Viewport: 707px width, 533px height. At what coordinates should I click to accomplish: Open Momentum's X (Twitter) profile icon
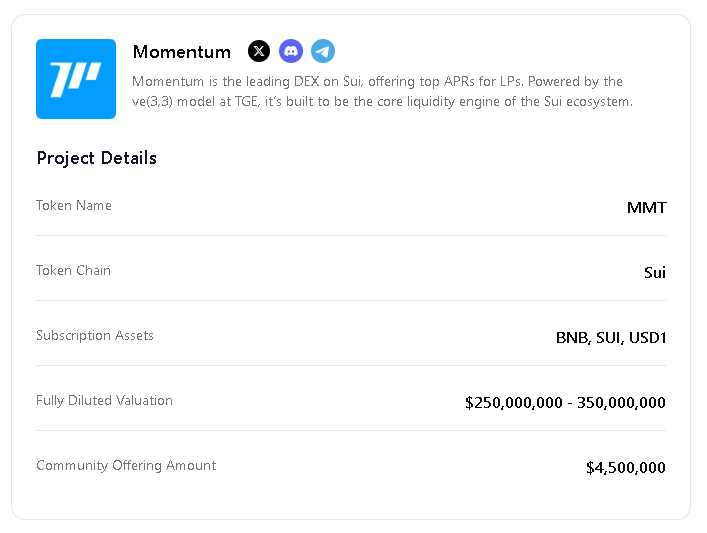[259, 51]
